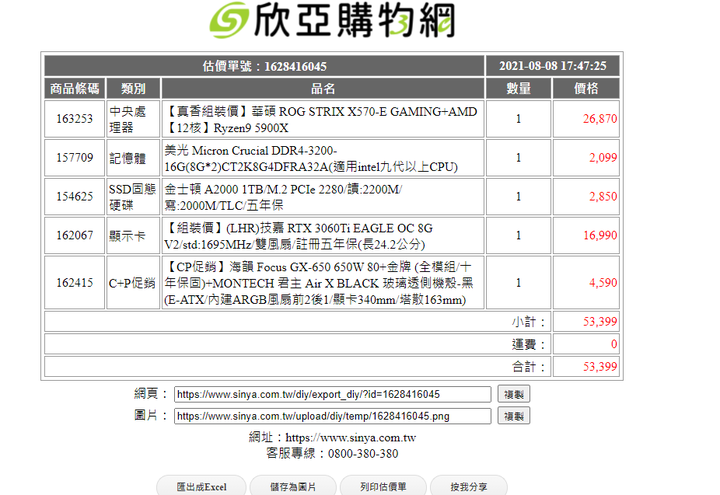Copy the 網頁 URL with its 複製 button

pyautogui.click(x=514, y=394)
